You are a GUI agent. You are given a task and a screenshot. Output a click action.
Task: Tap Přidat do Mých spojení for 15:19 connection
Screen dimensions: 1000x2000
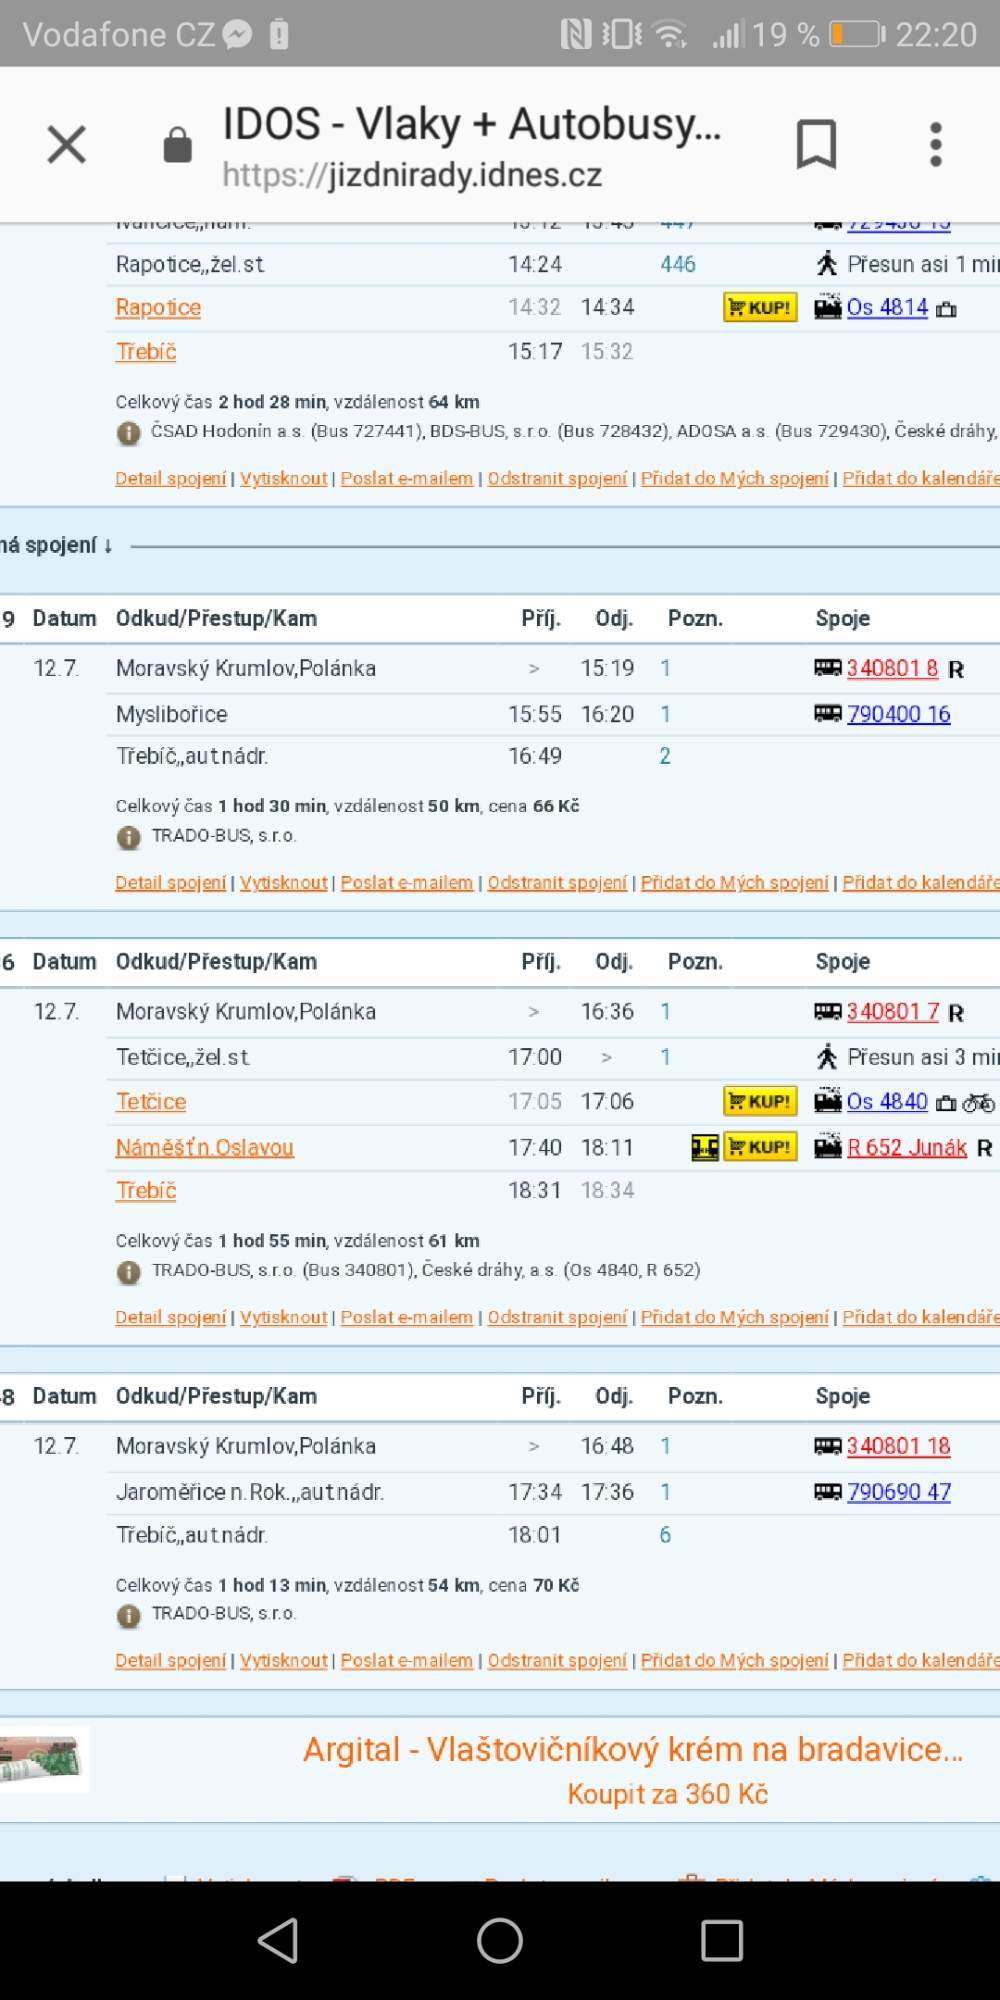coord(735,883)
